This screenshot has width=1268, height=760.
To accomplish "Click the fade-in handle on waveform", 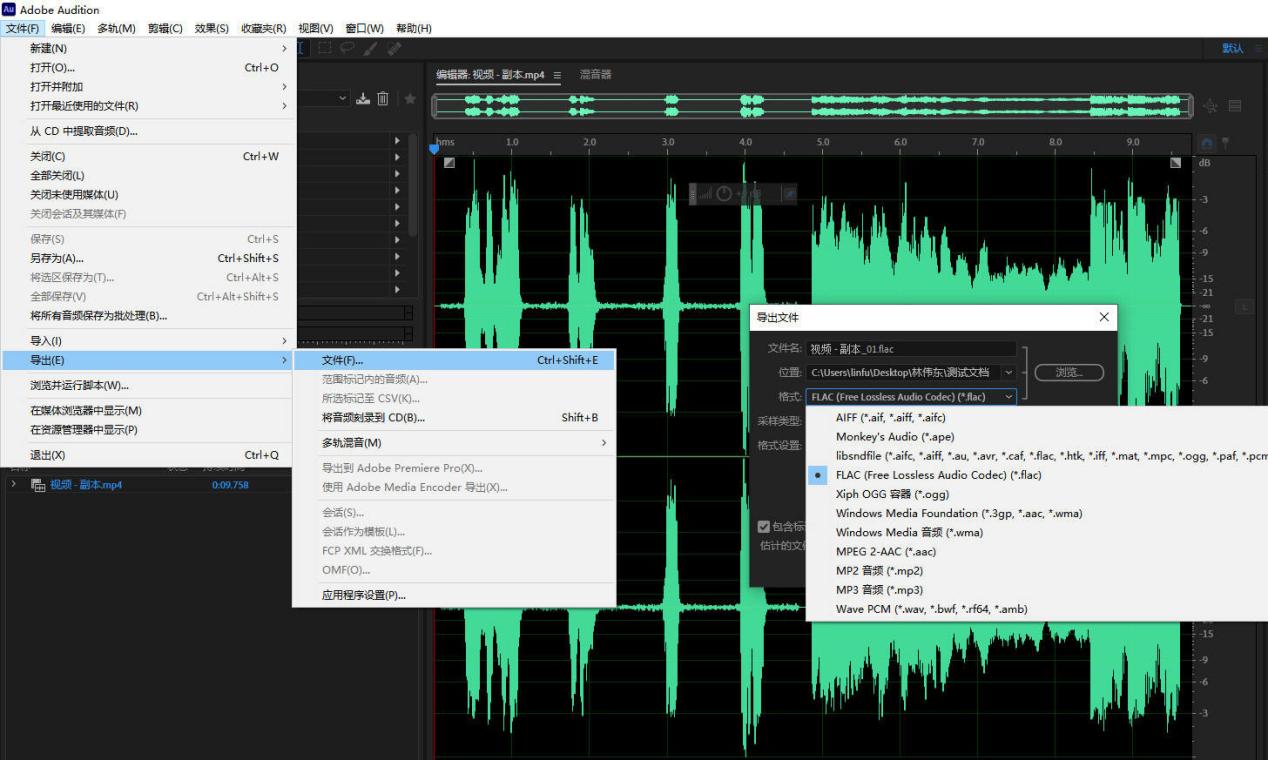I will (x=450, y=162).
